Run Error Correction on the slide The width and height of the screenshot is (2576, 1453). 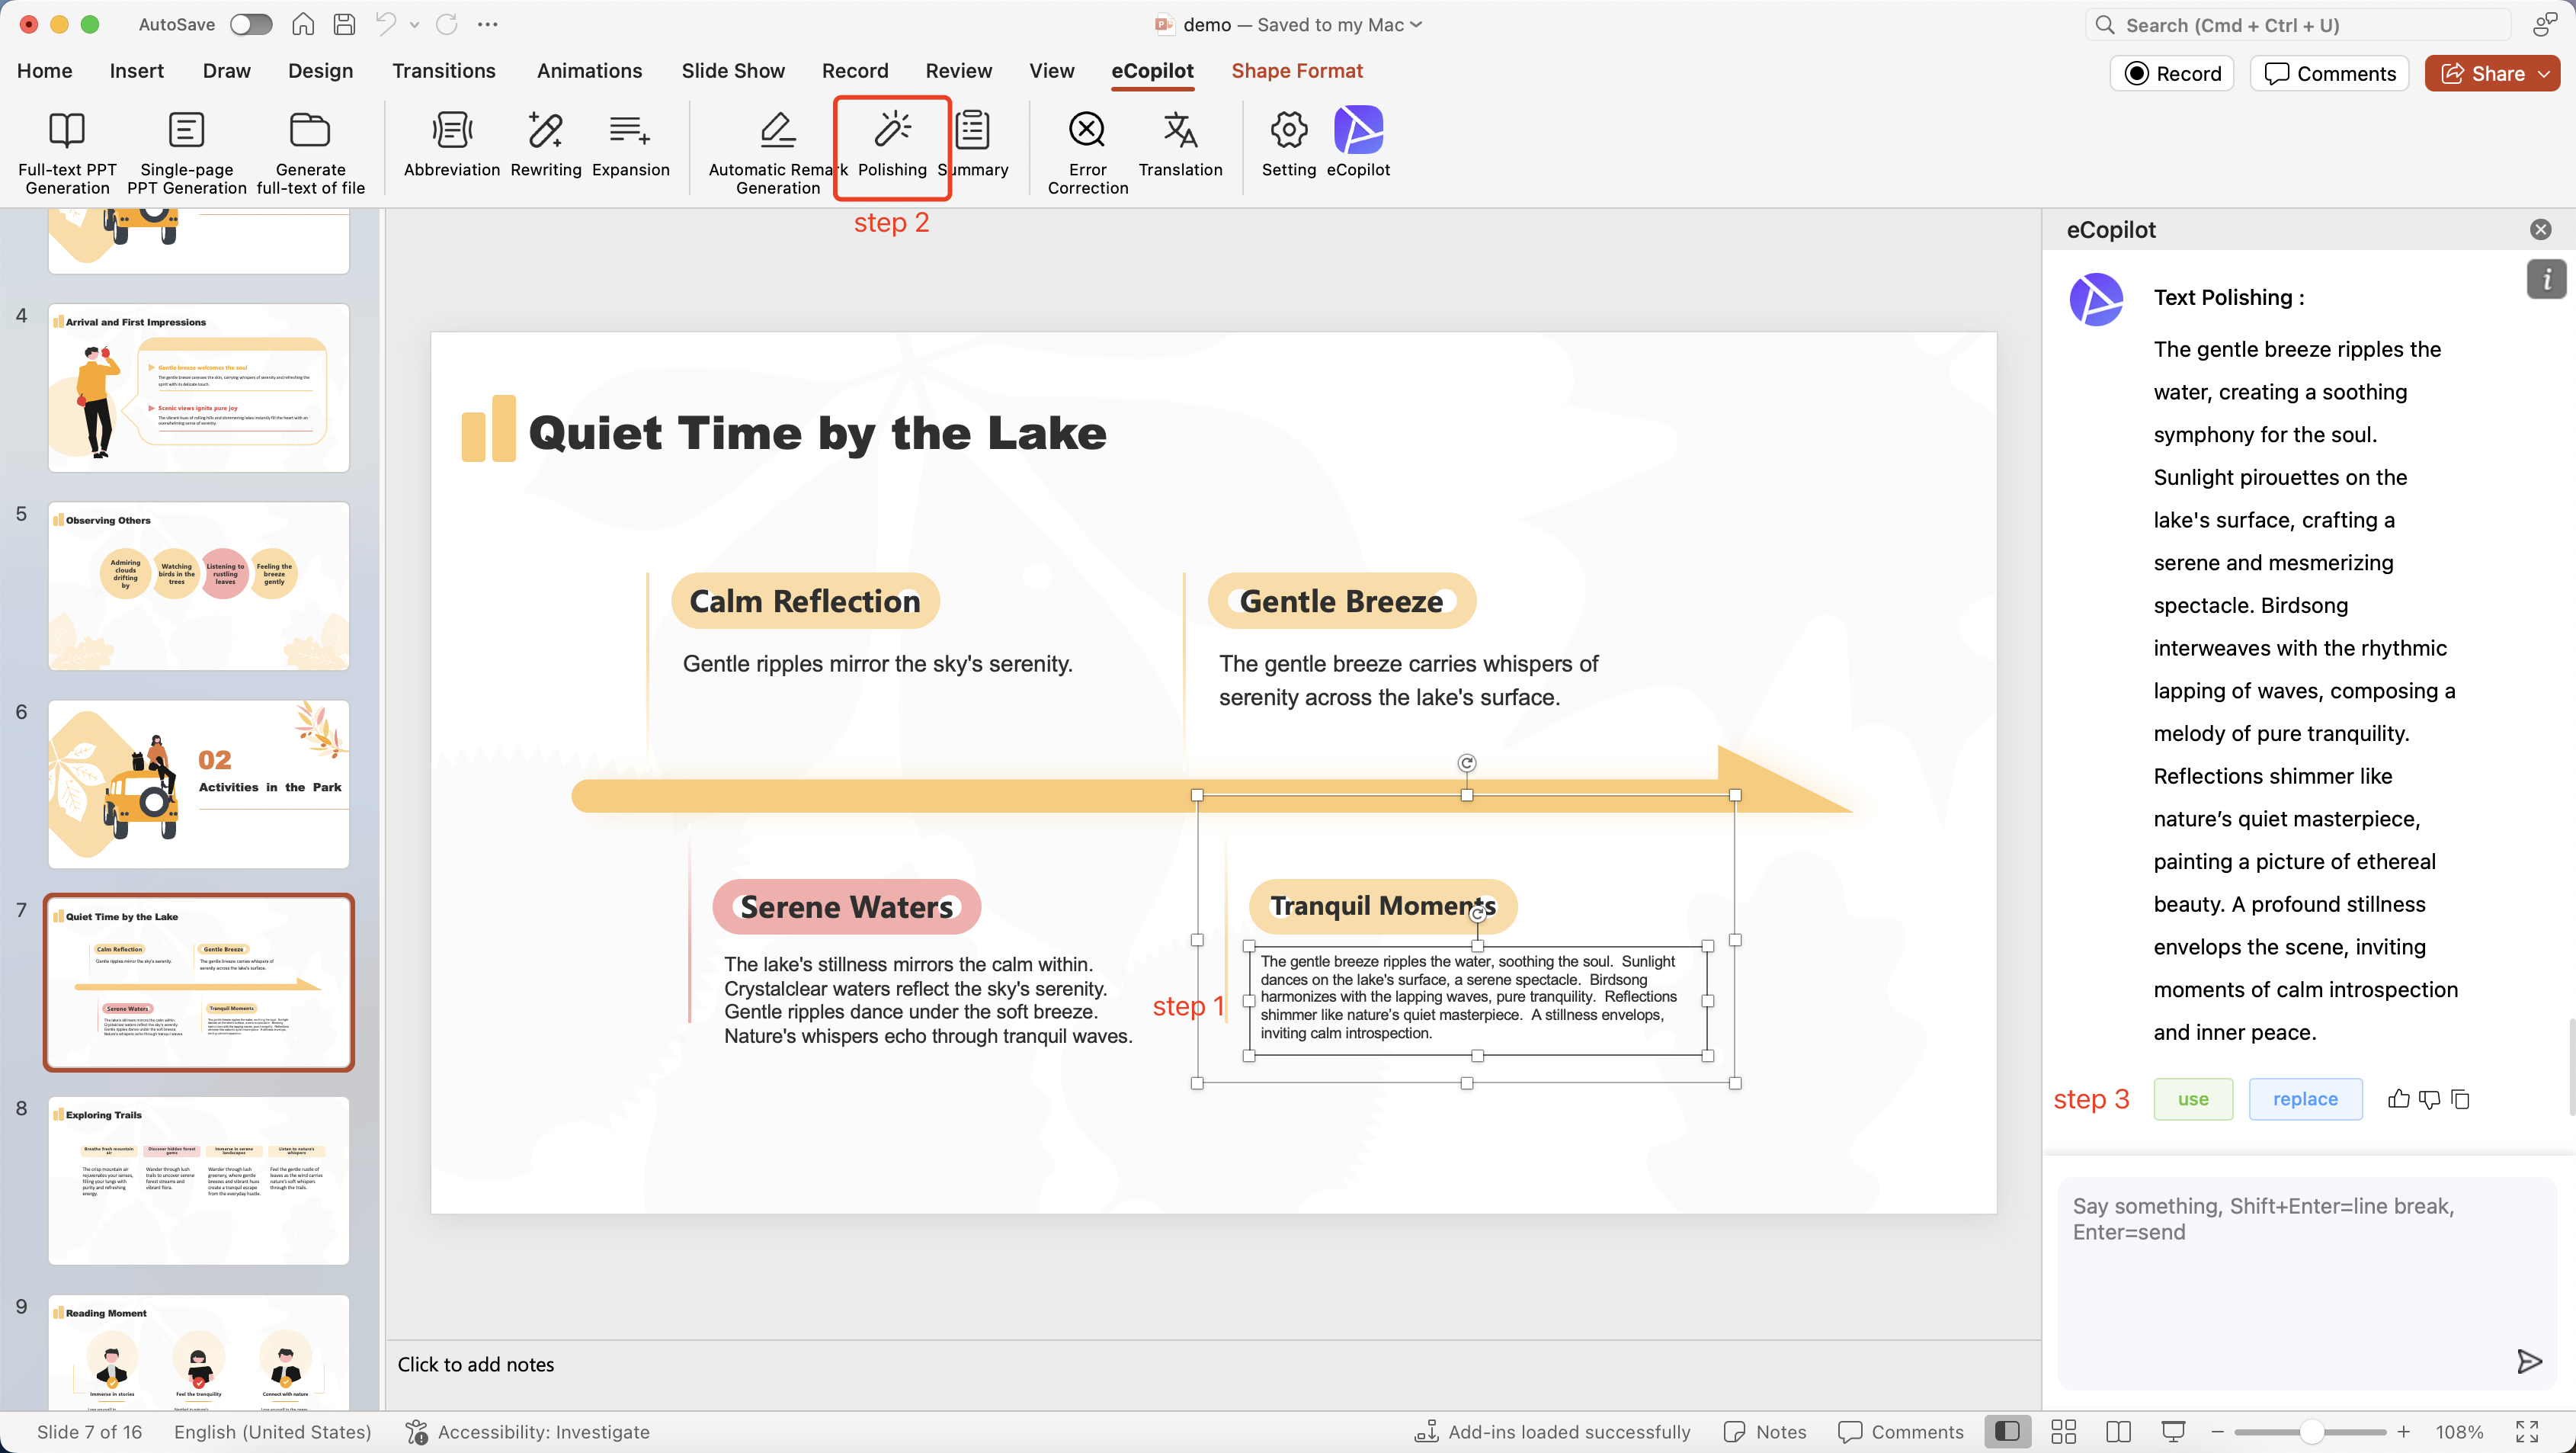coord(1086,148)
